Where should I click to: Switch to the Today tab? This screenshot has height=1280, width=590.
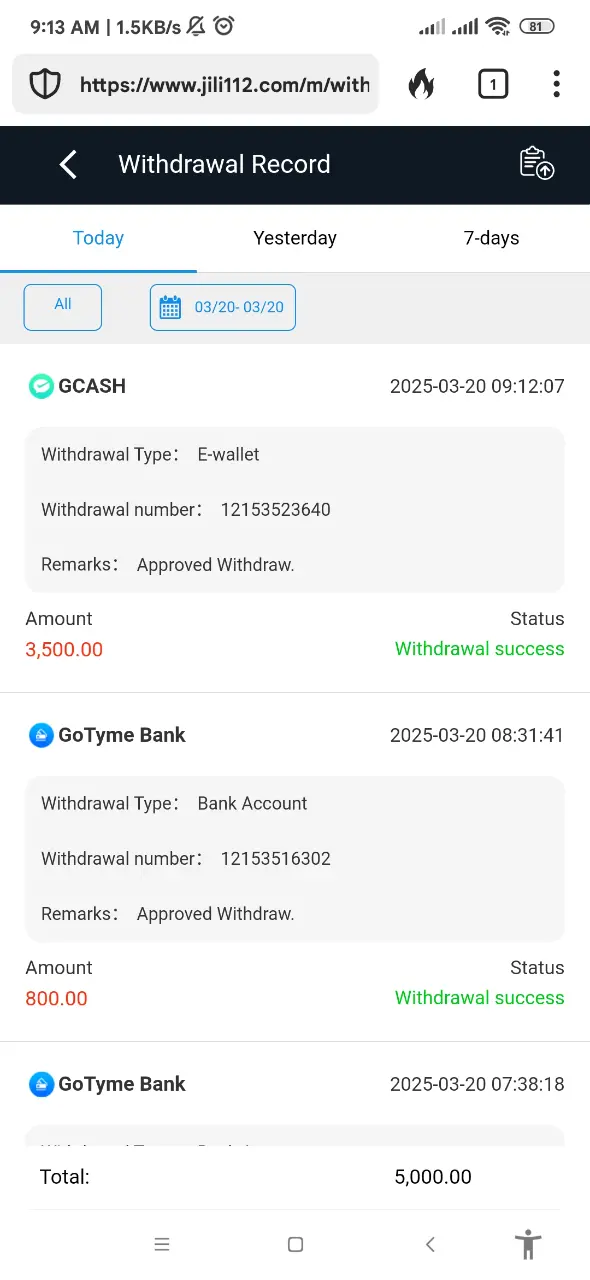point(98,238)
